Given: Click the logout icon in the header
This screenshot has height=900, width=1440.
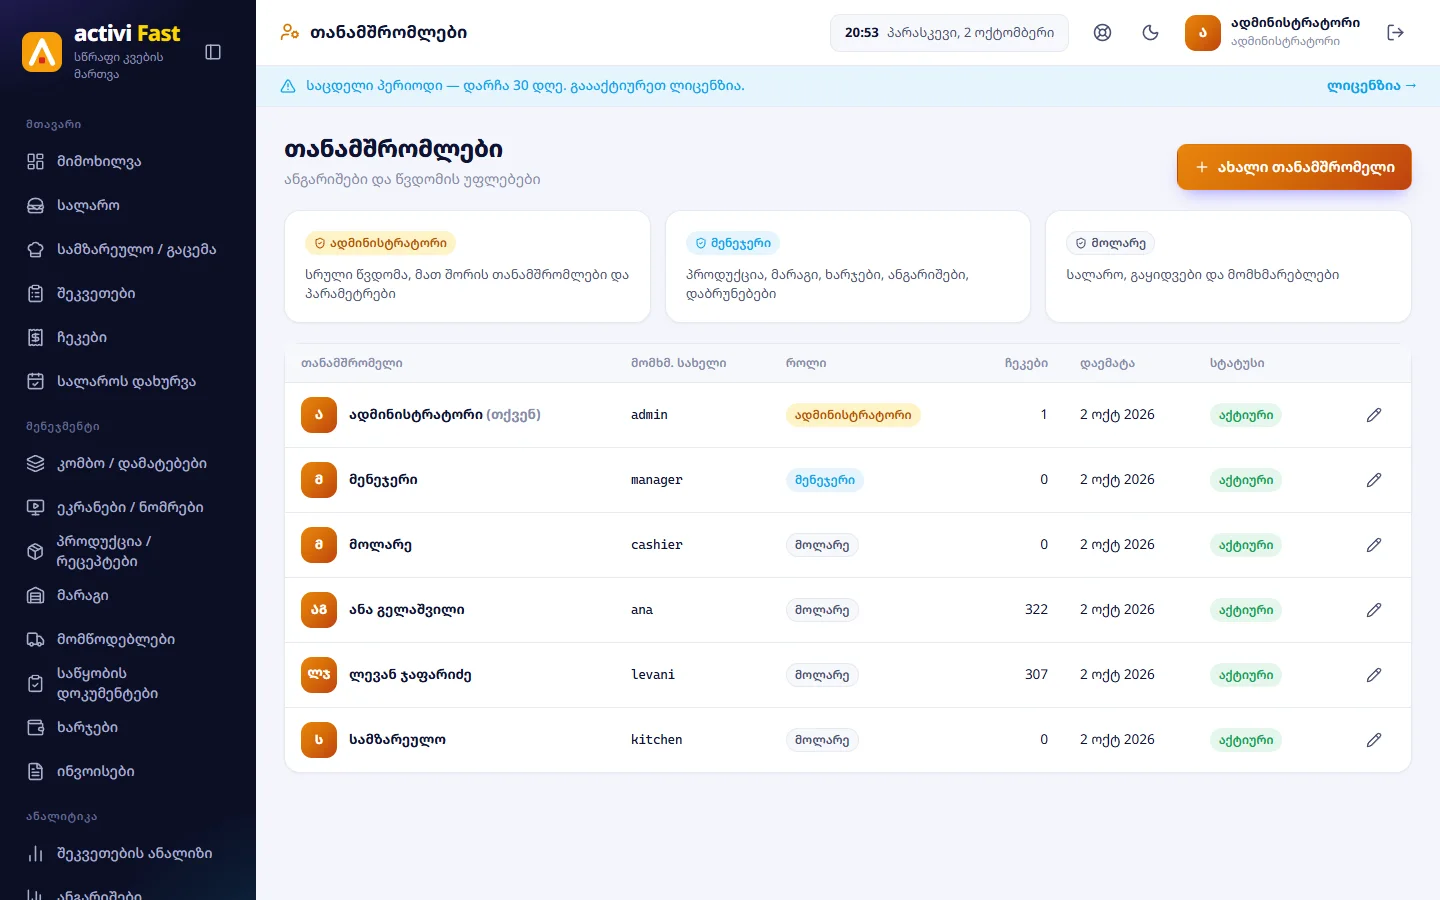Looking at the screenshot, I should click(1396, 33).
